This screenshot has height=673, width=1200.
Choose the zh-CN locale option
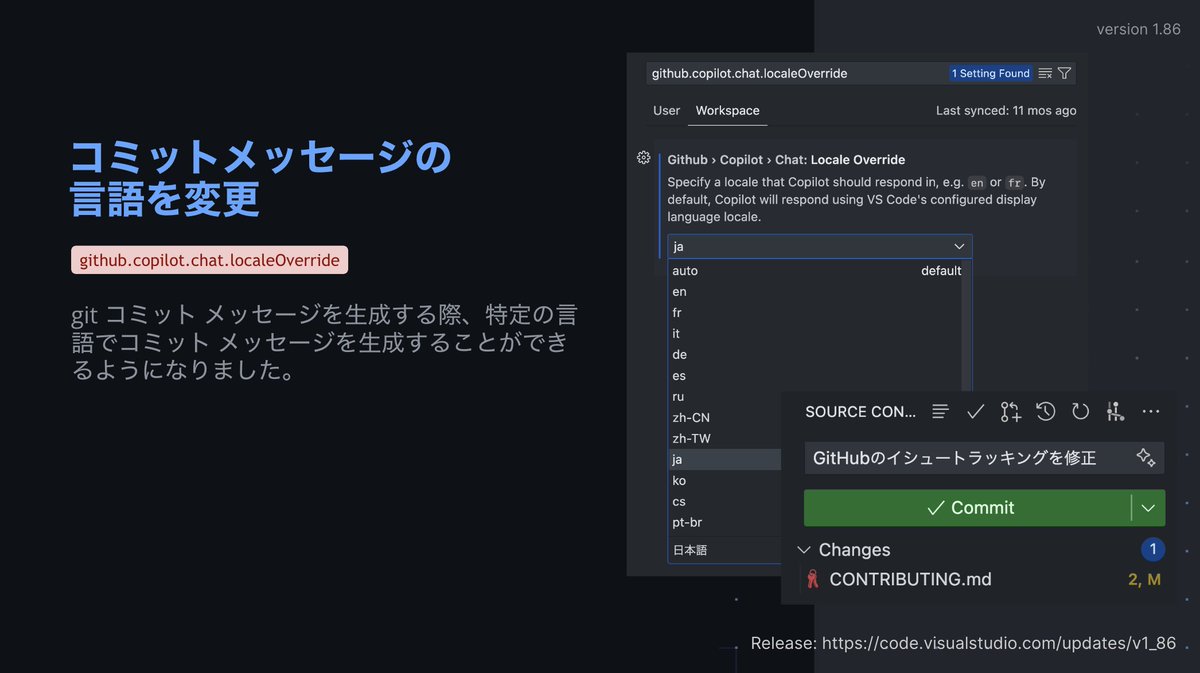(725, 418)
